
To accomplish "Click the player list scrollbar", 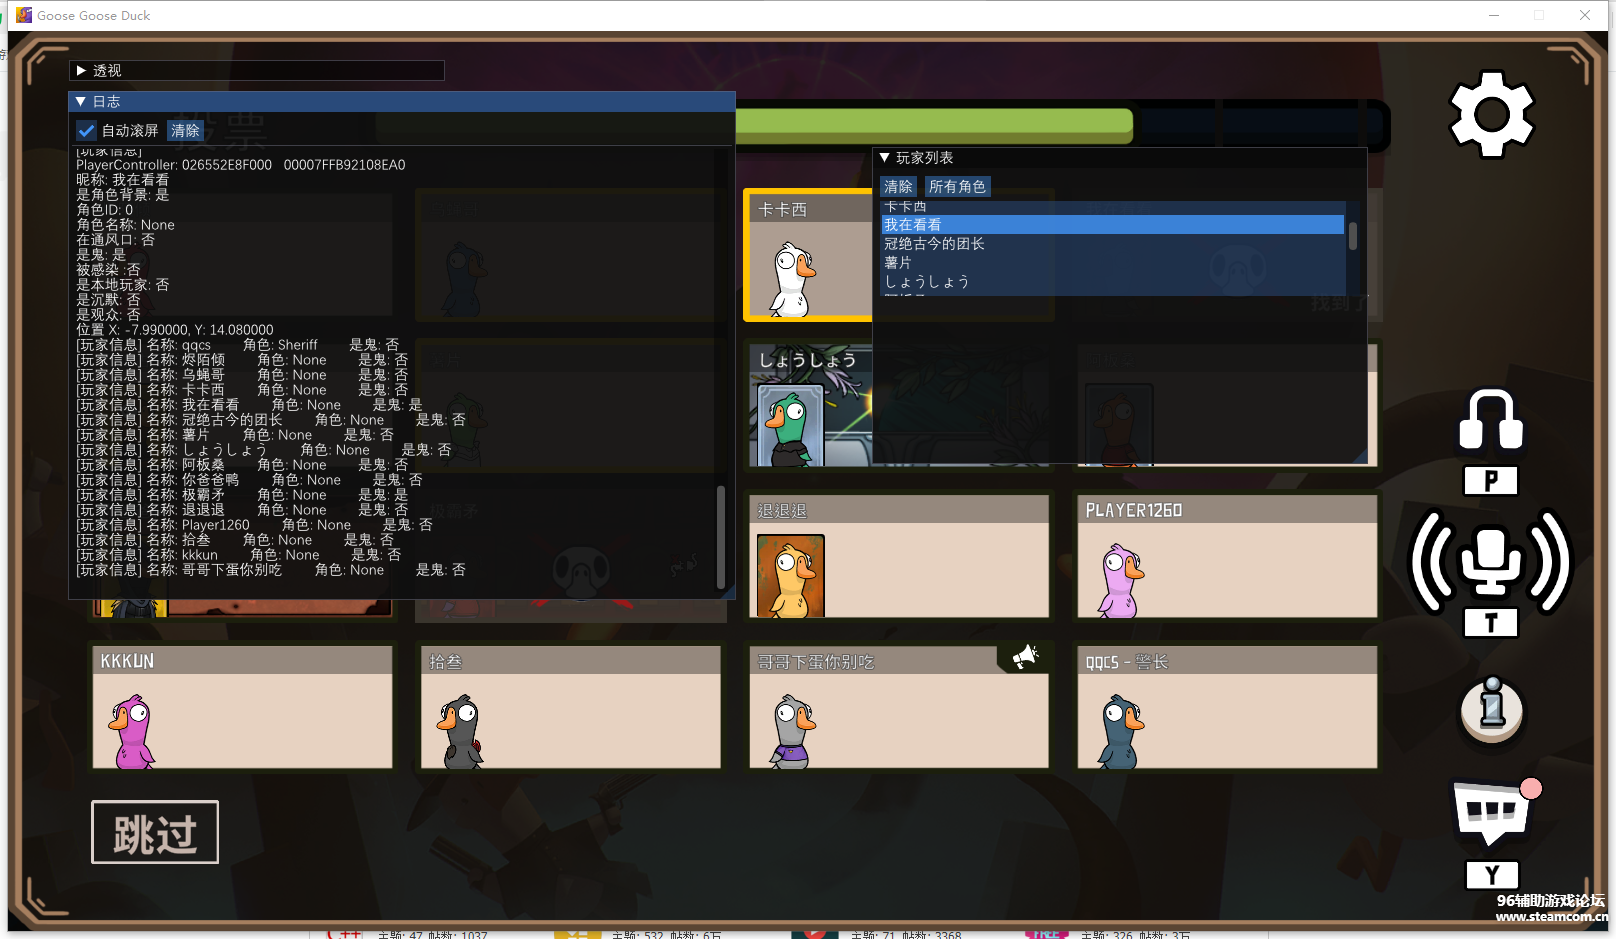I will coord(1353,236).
